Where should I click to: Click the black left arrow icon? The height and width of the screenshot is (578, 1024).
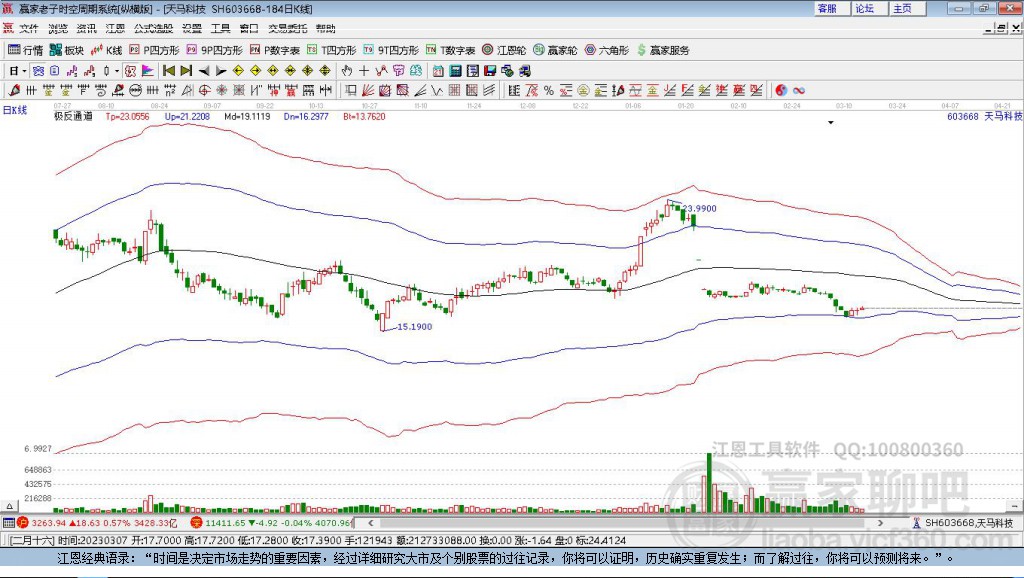tap(204, 71)
